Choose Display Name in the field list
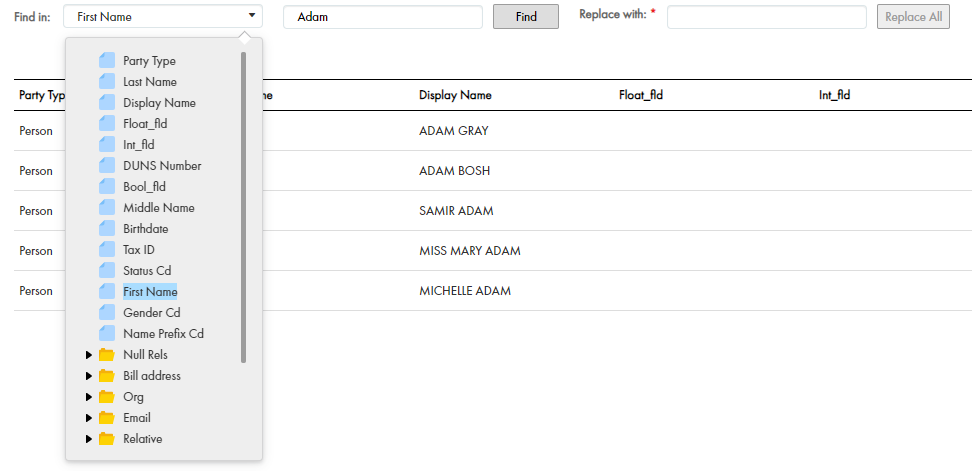 159,103
